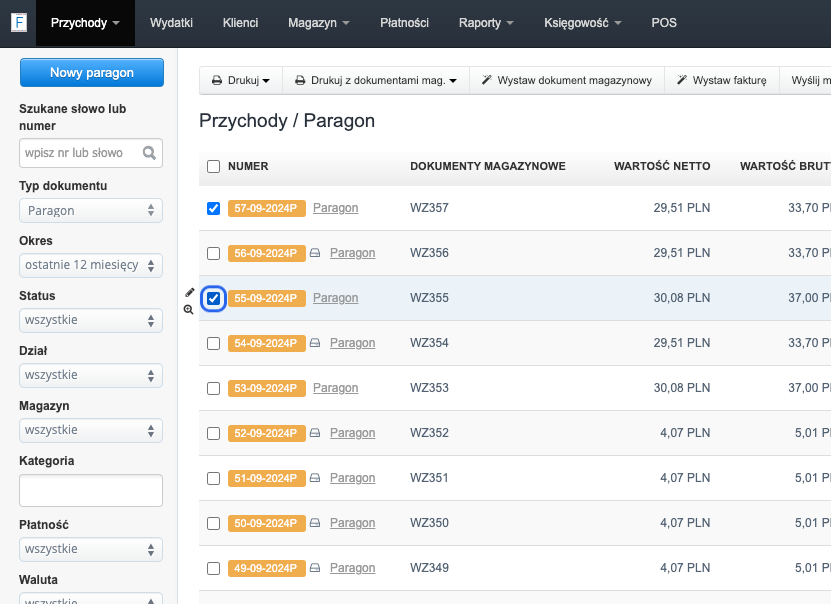831x604 pixels.
Task: Check the 50-09-2024P row checkbox
Action: point(213,523)
